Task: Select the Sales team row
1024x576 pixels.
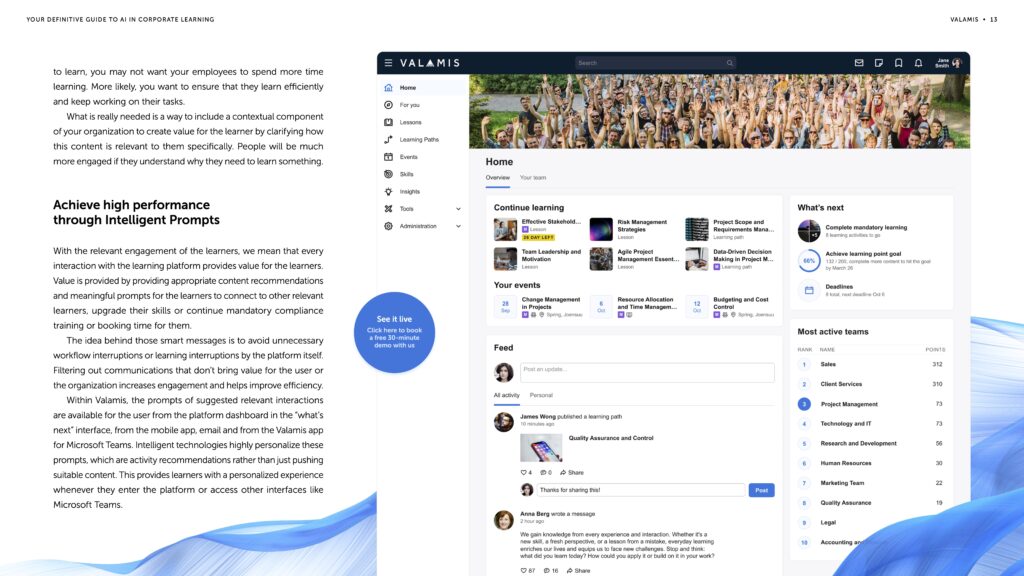Action: pyautogui.click(x=871, y=364)
